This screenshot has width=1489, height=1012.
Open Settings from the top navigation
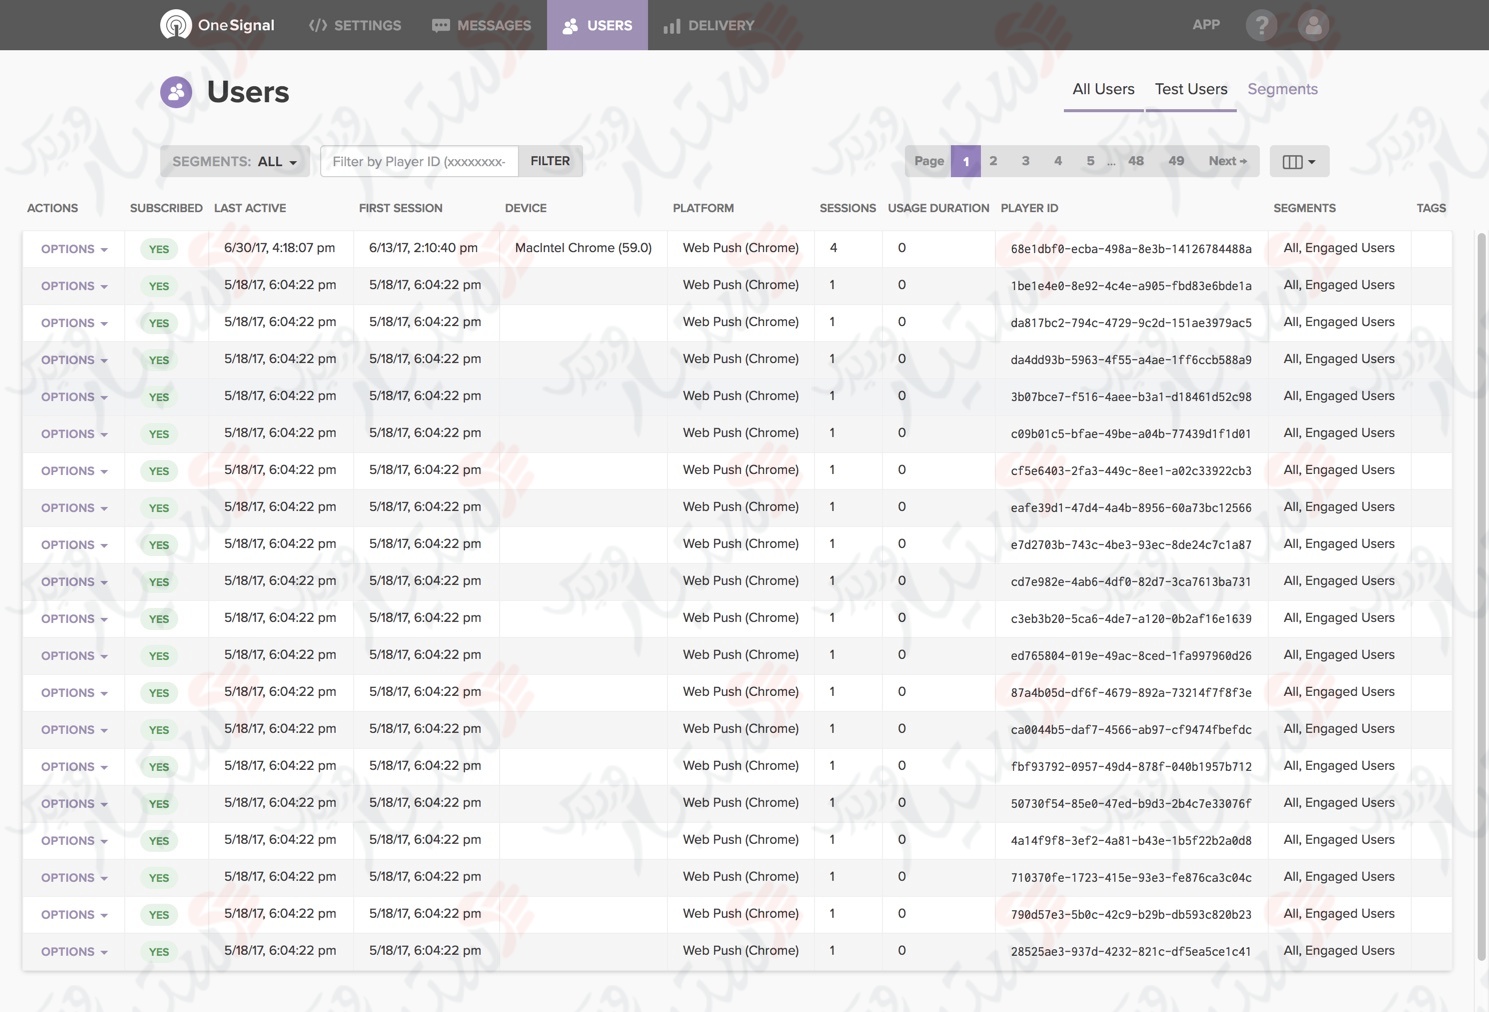click(x=355, y=25)
